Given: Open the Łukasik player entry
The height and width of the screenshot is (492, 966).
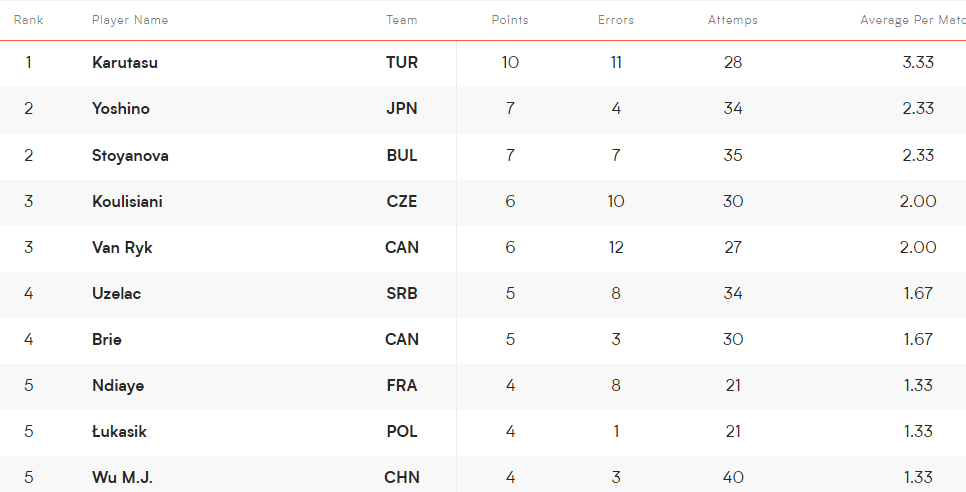Looking at the screenshot, I should point(119,432).
